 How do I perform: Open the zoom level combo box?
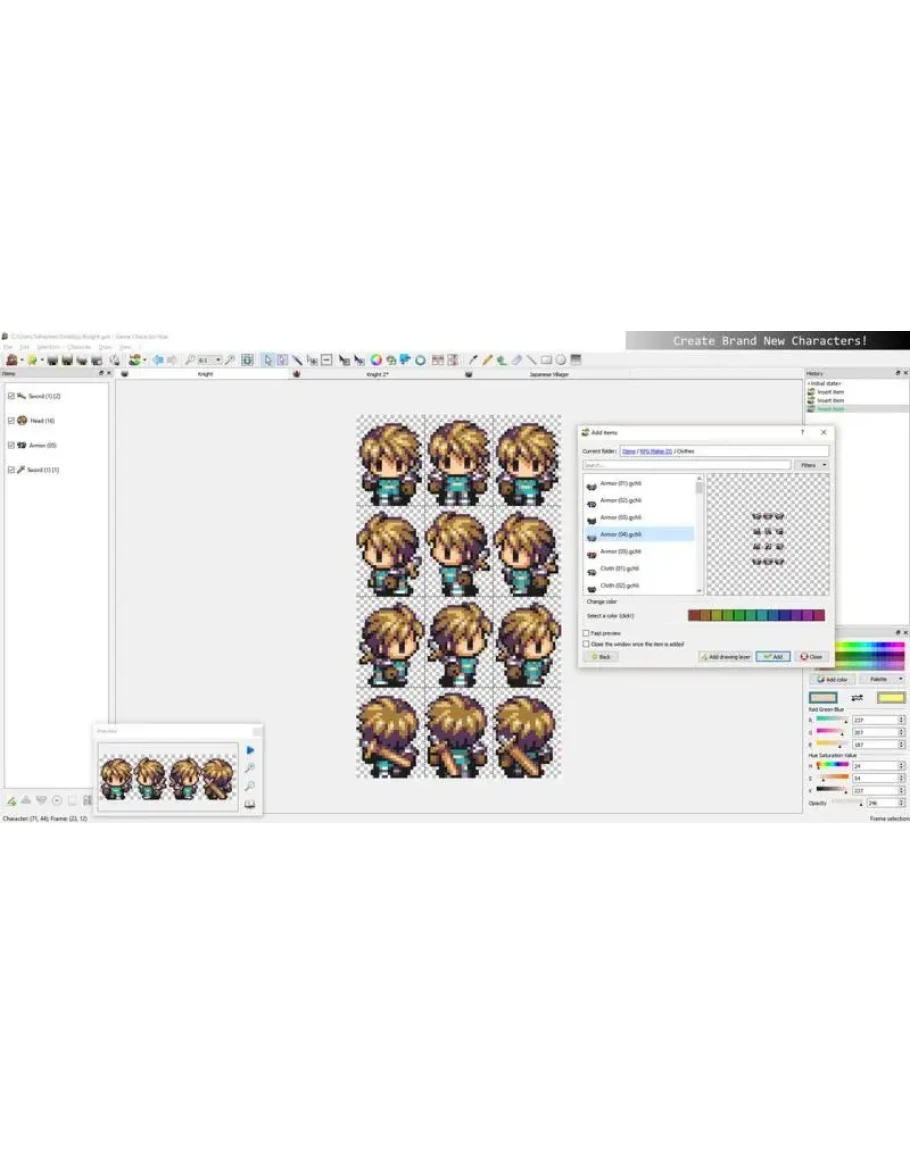[209, 360]
